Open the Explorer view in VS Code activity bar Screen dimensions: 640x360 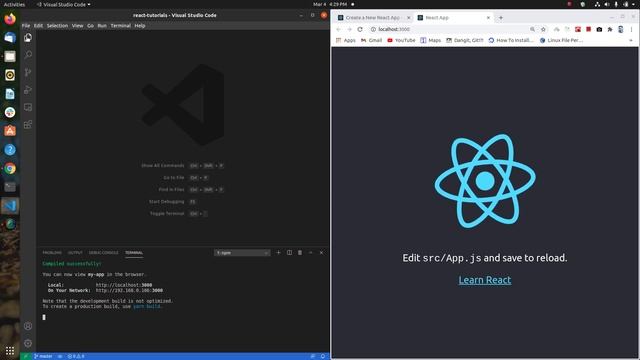(x=28, y=38)
